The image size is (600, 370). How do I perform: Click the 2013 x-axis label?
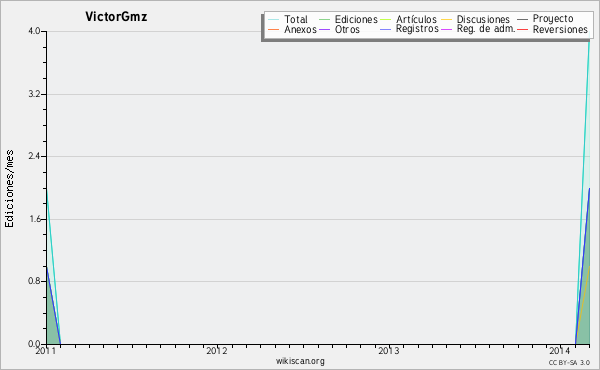point(389,350)
